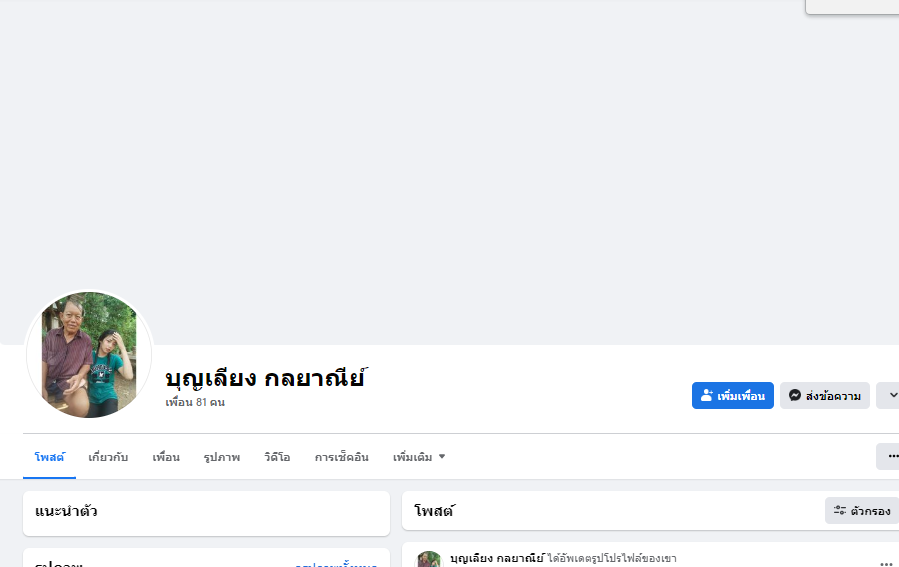
Task: Click the filter sliders icon
Action: [840, 511]
